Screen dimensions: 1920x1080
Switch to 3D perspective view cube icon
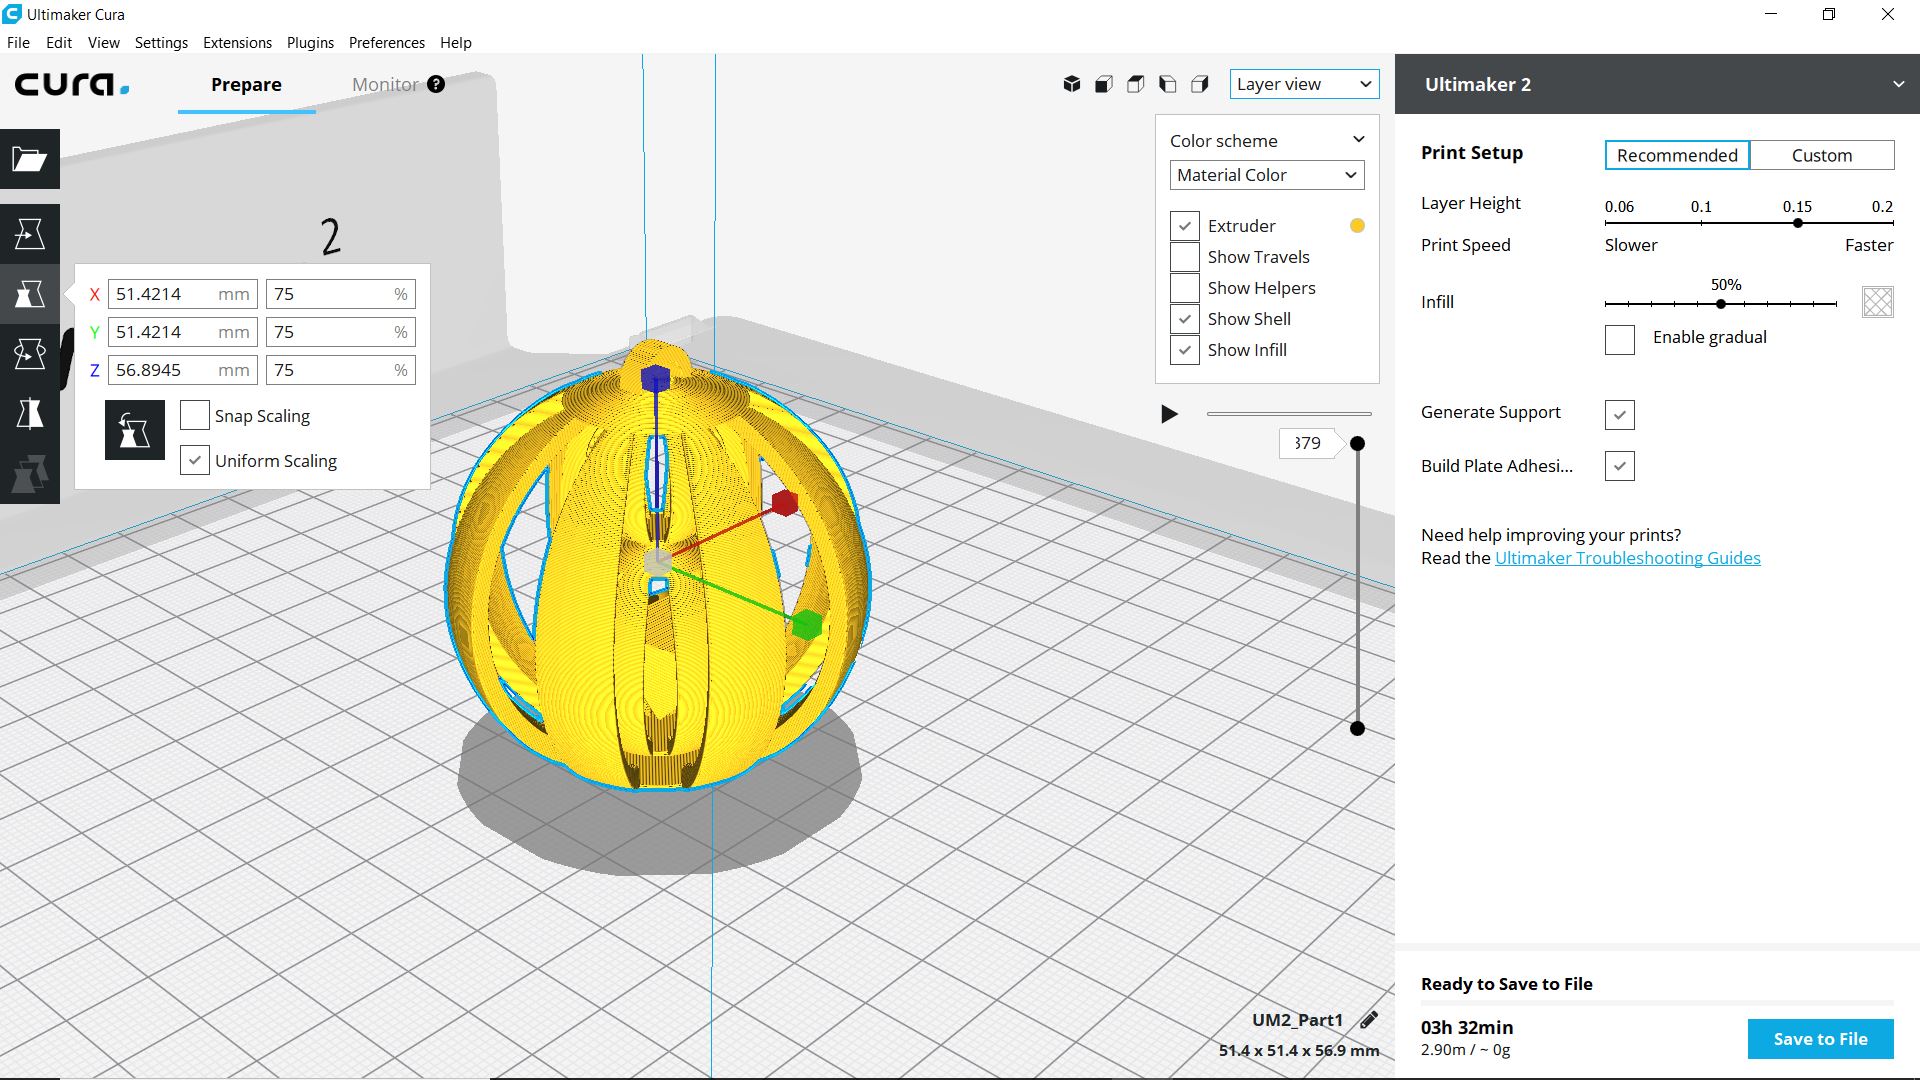(x=1072, y=84)
